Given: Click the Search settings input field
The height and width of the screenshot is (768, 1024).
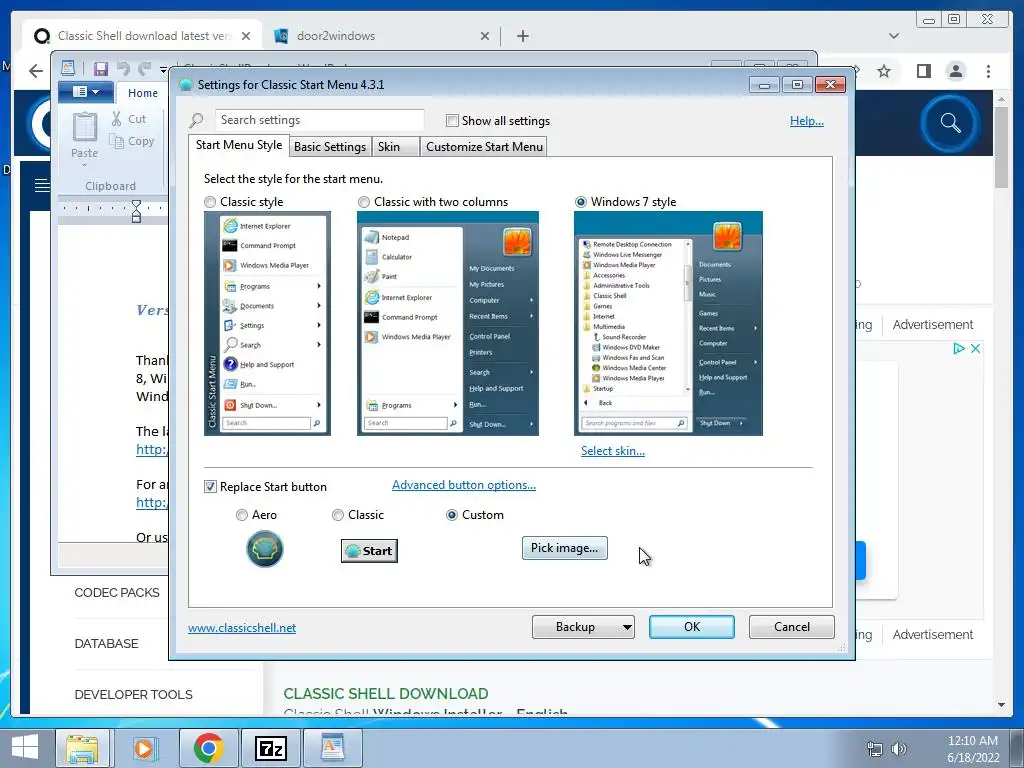Looking at the screenshot, I should [319, 120].
